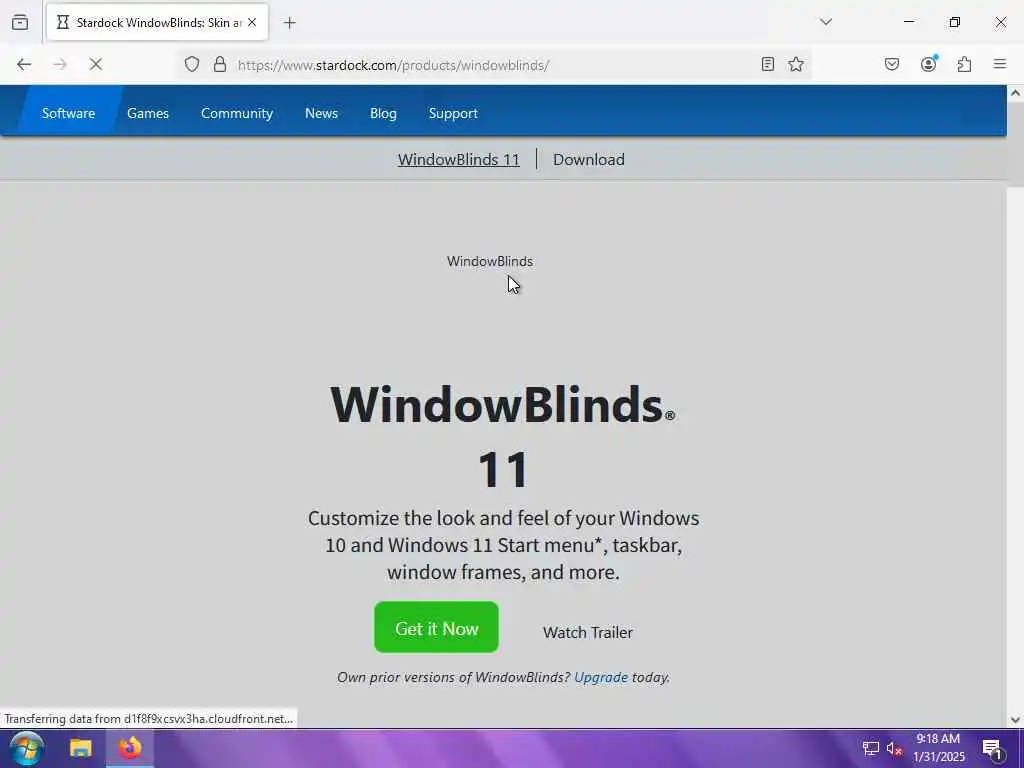Click the scrollbar down arrow
1024x768 pixels.
click(x=1016, y=720)
